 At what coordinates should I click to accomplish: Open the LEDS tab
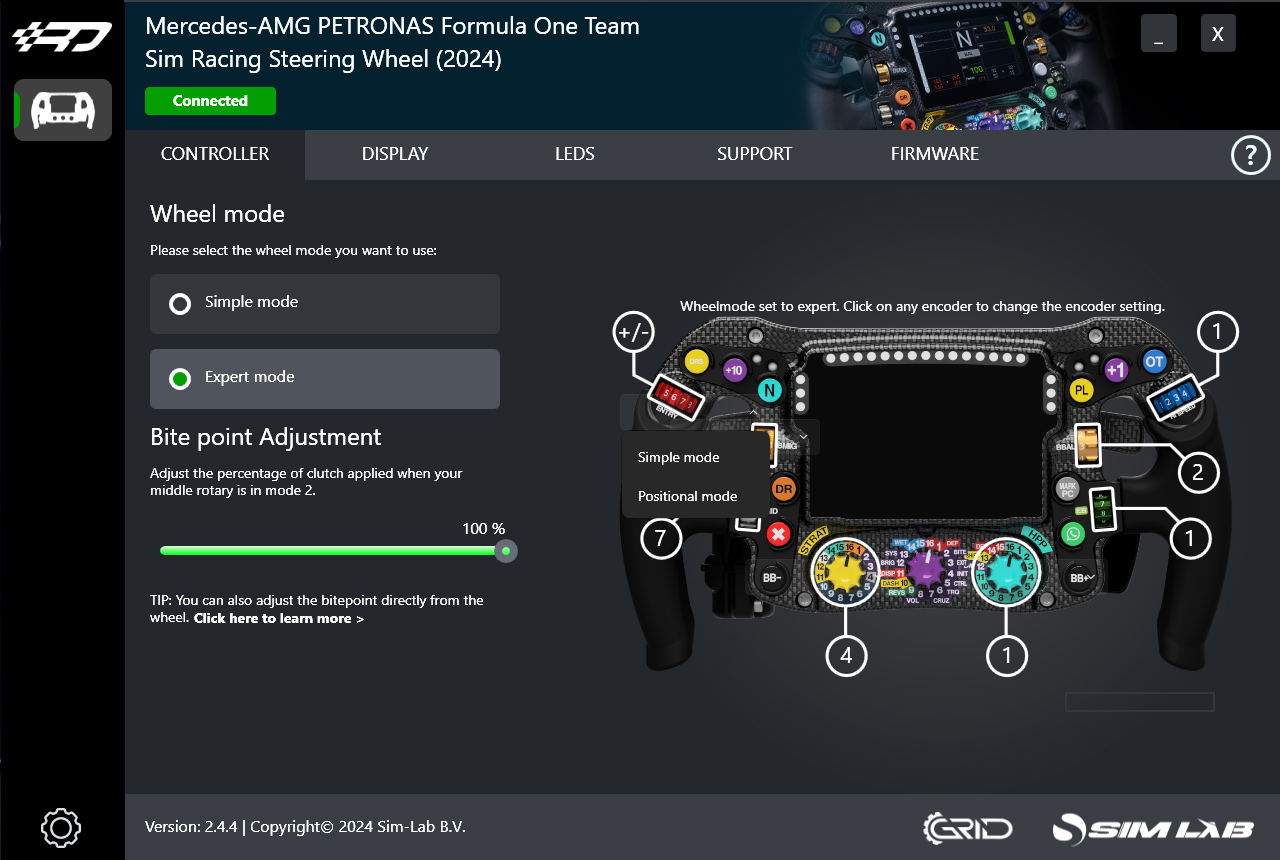pos(574,154)
